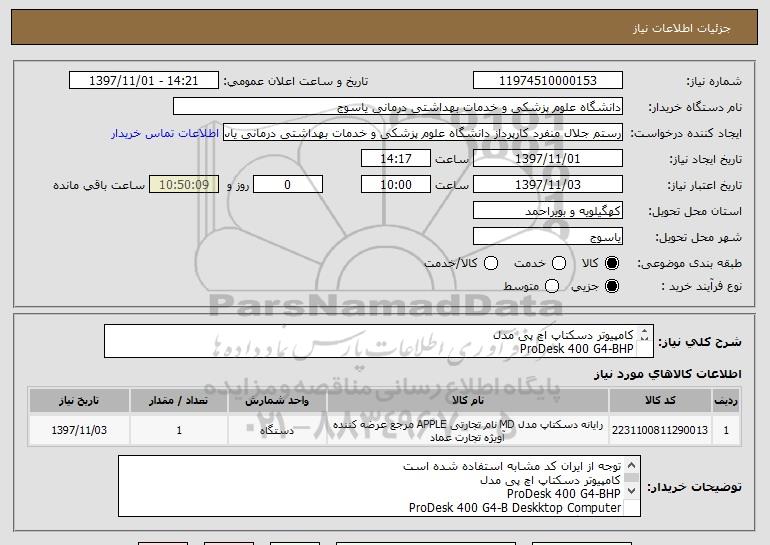The image size is (770, 545).
Task: Click validity time field 10:00
Action: point(396,185)
